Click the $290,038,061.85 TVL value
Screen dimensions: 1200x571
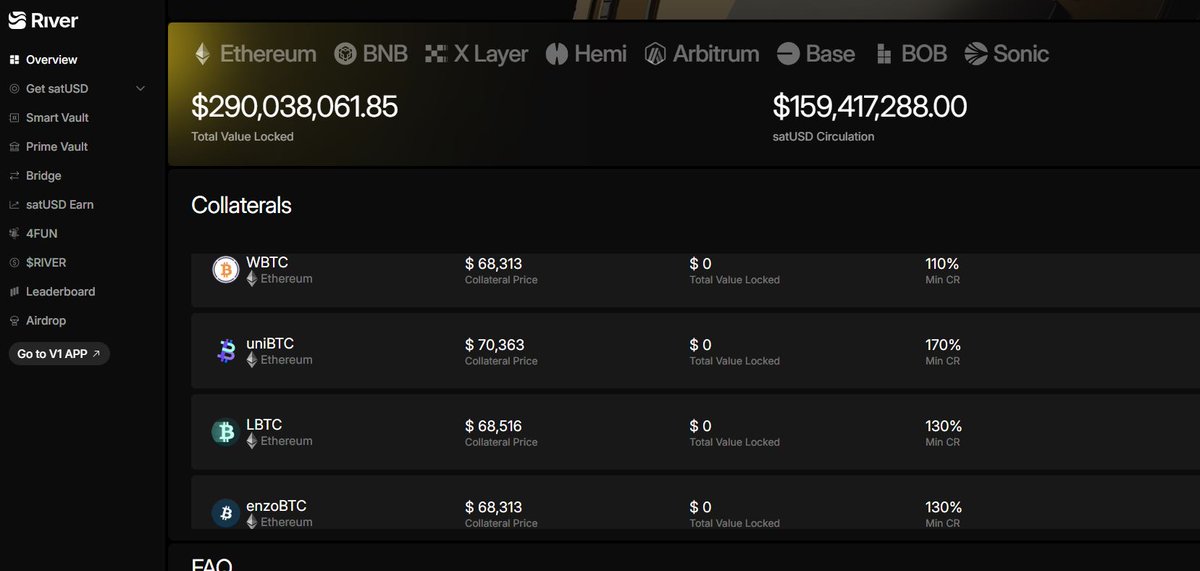coord(295,106)
